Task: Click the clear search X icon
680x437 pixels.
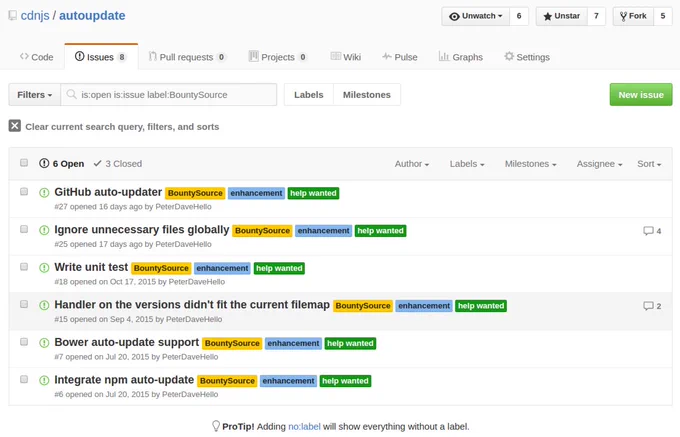Action: (x=15, y=126)
